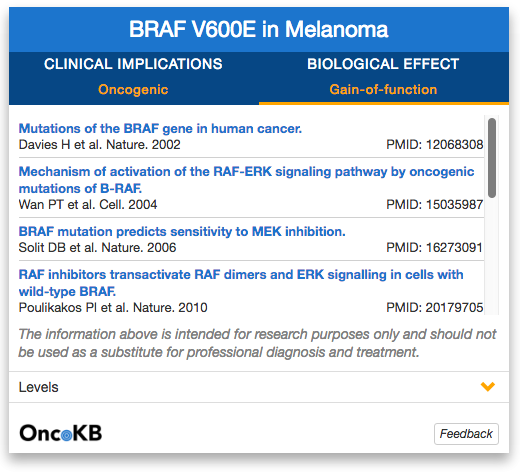
Task: Click the Levels row label
Action: pos(39,387)
